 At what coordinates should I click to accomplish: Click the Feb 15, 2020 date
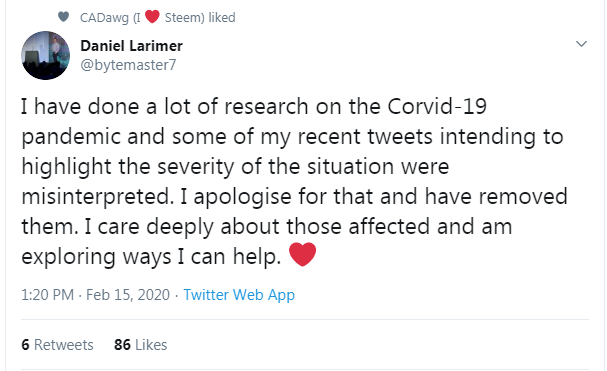pos(128,295)
